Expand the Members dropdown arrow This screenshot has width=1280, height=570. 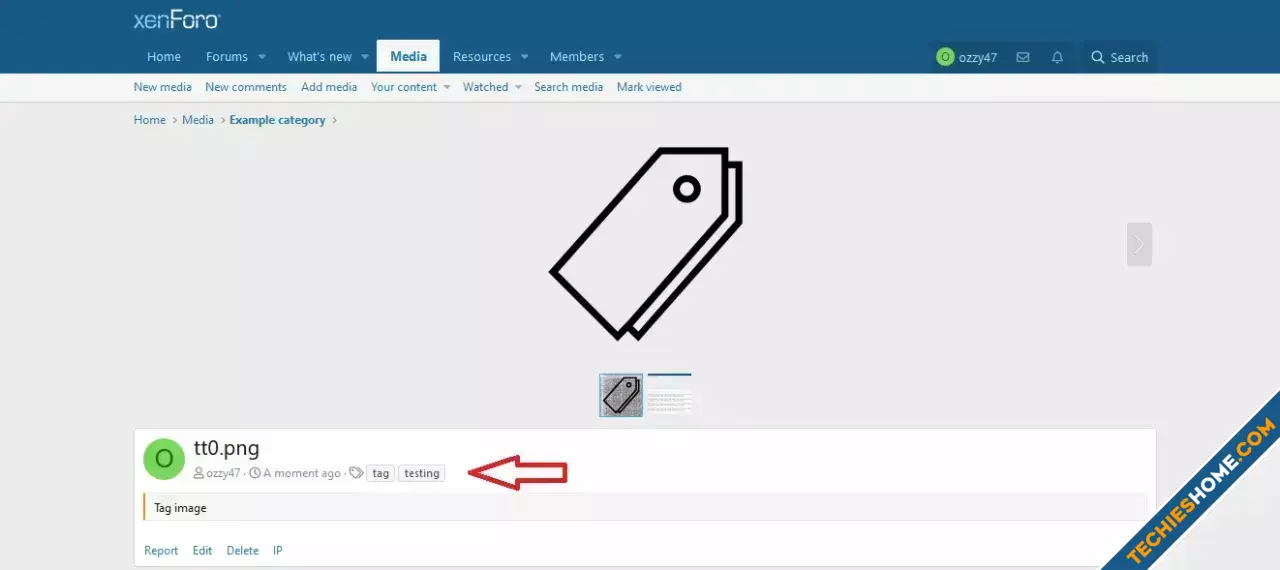[617, 57]
